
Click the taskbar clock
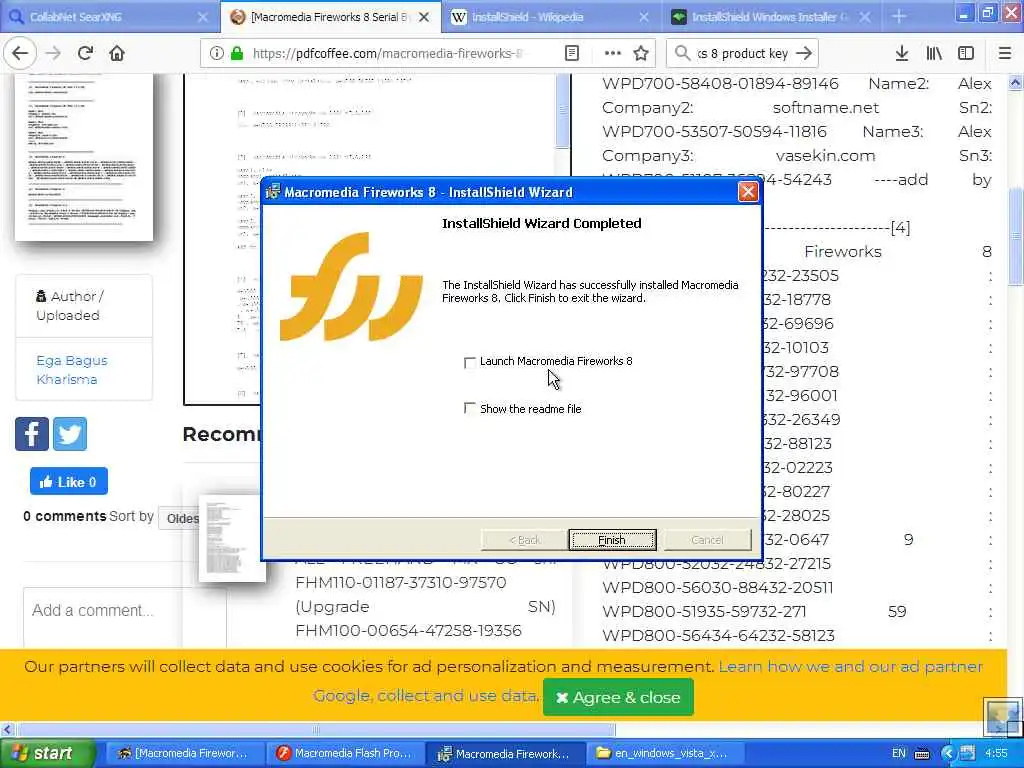(x=996, y=754)
